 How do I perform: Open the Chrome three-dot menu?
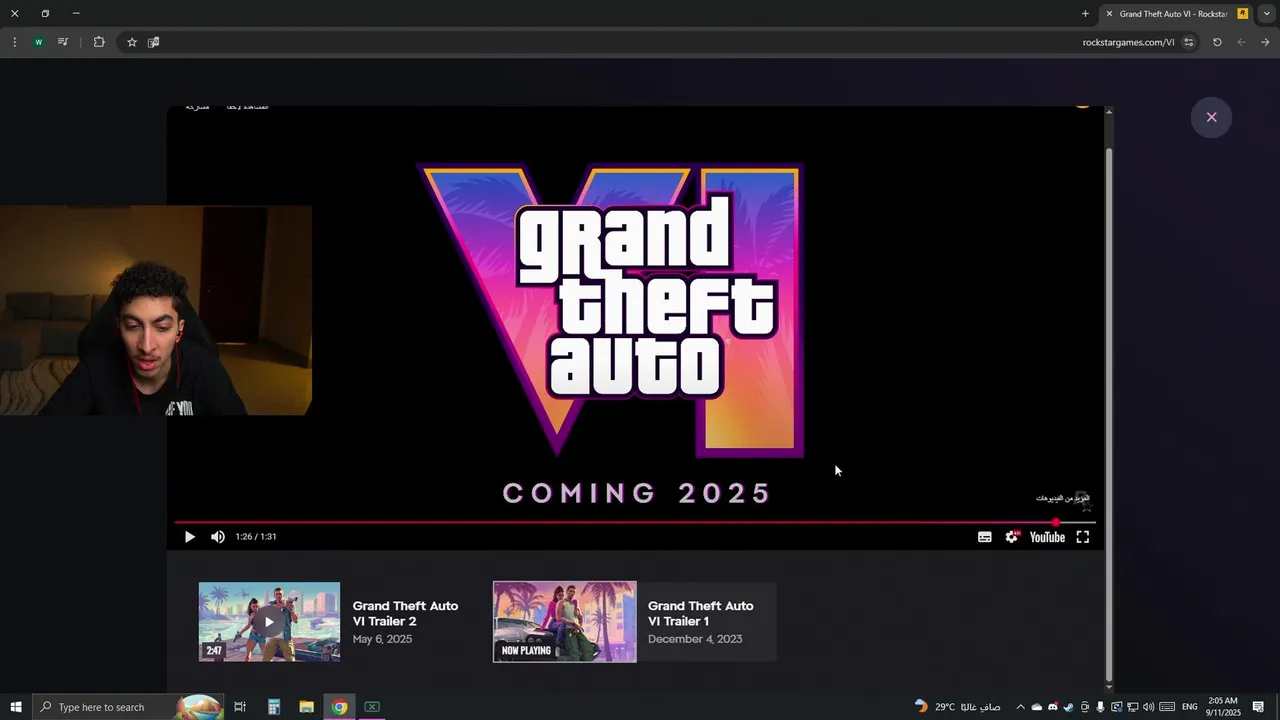point(14,42)
